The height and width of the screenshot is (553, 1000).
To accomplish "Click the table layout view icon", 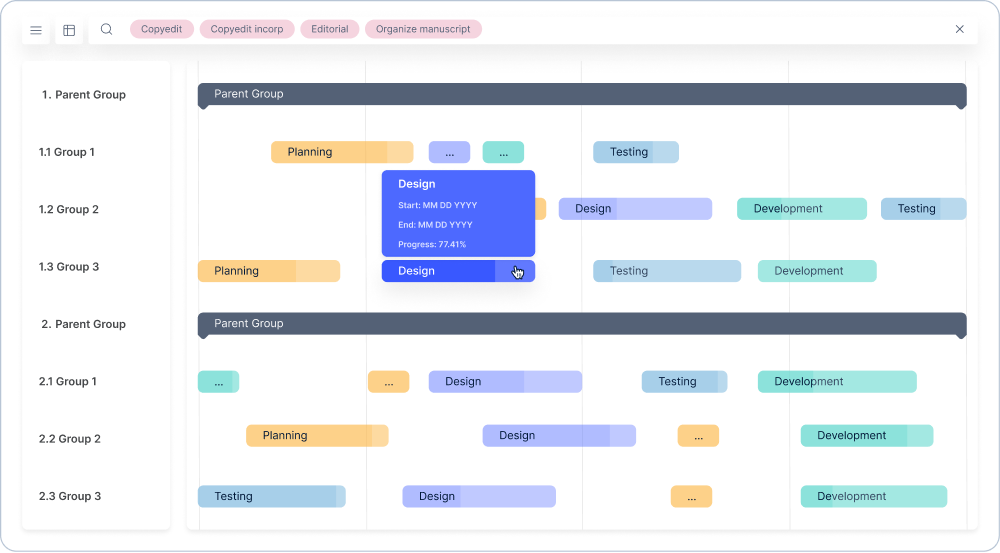I will [x=69, y=30].
